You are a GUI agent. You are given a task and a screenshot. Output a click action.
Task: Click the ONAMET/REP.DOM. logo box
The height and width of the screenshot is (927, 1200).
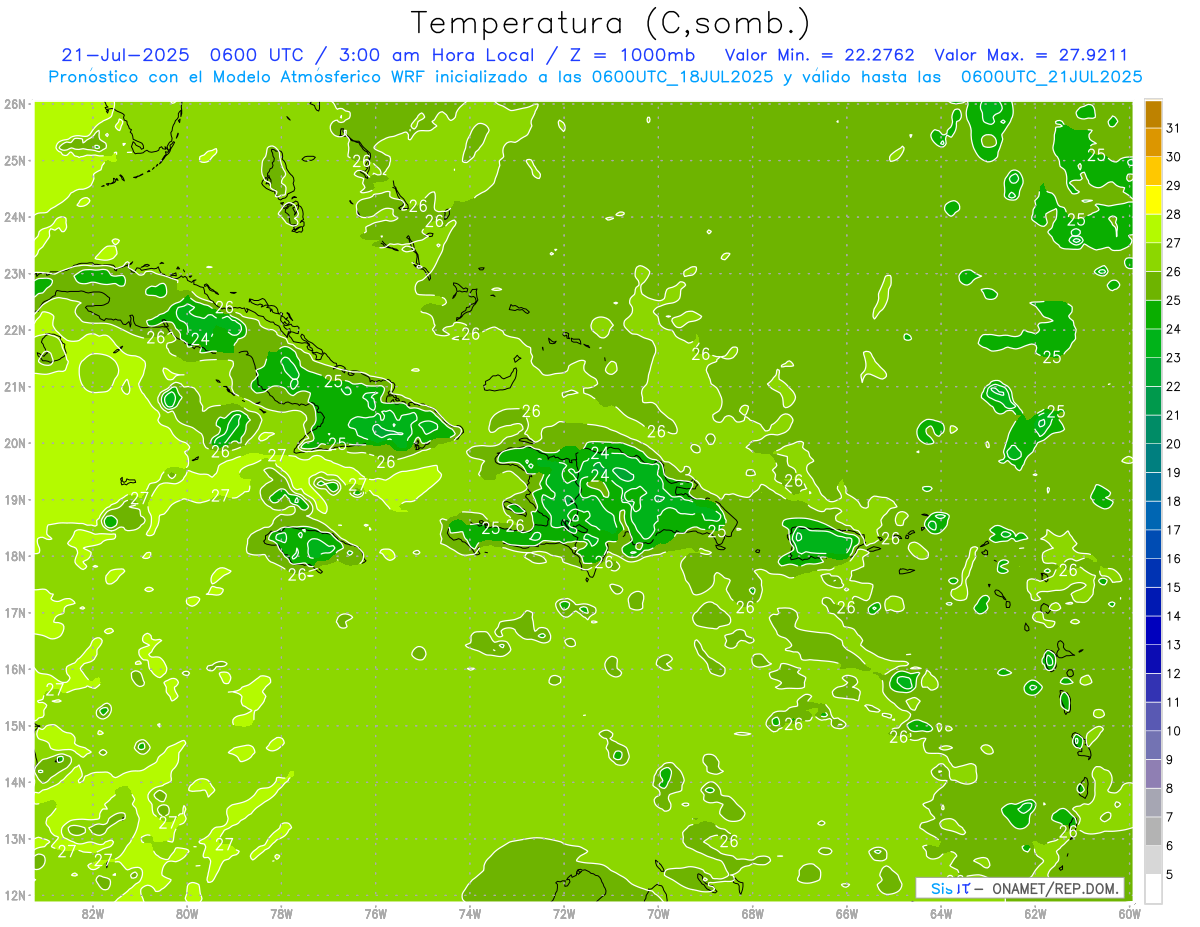[x=1020, y=888]
